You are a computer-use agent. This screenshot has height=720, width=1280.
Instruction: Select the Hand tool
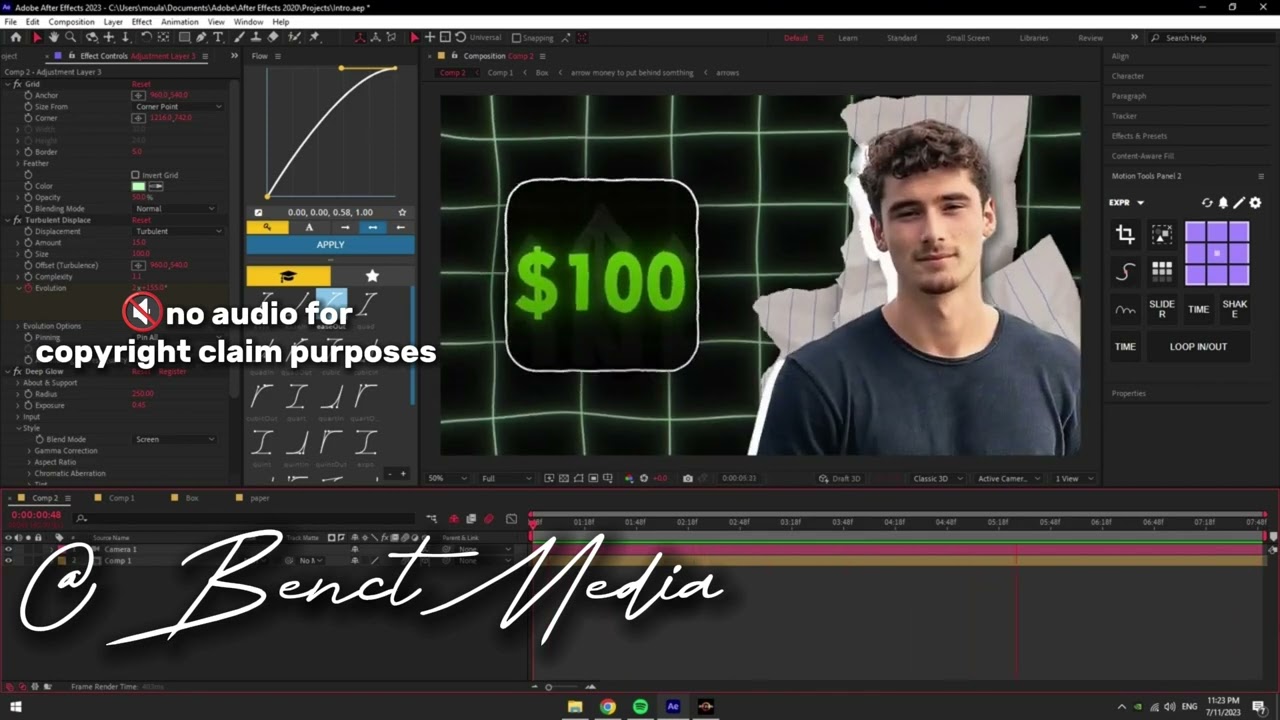(55, 37)
